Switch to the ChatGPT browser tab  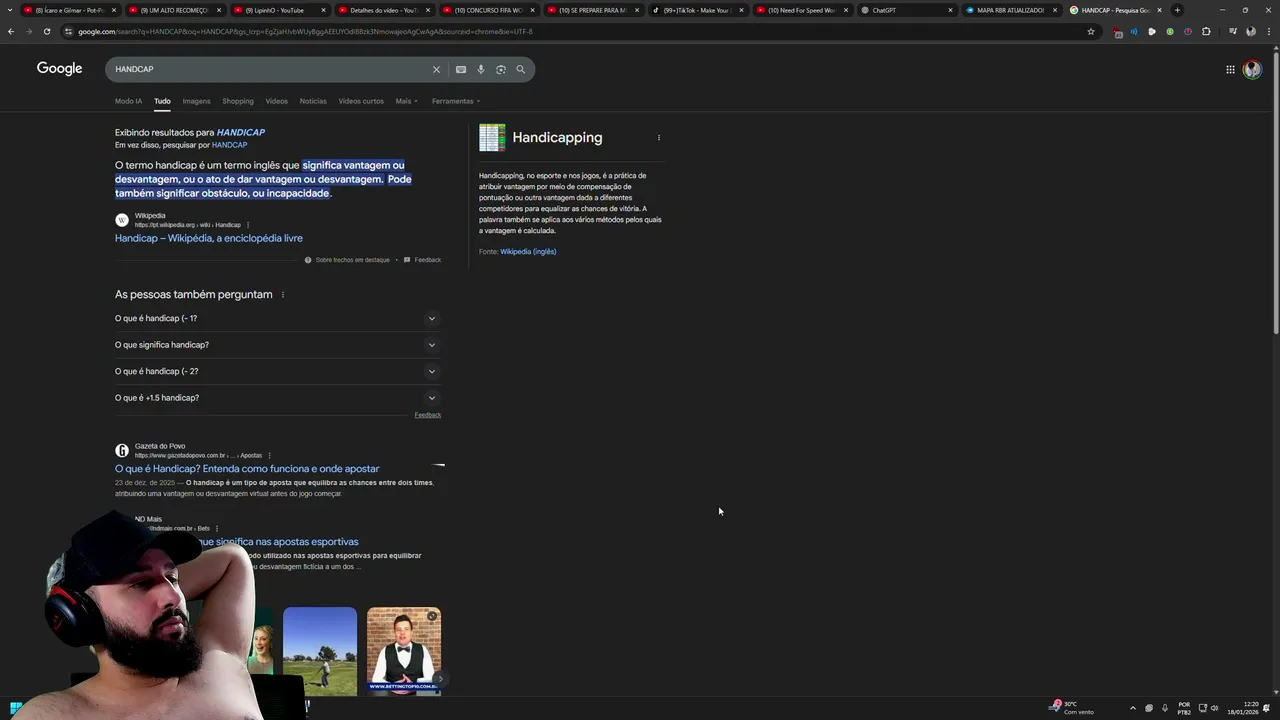(x=908, y=10)
